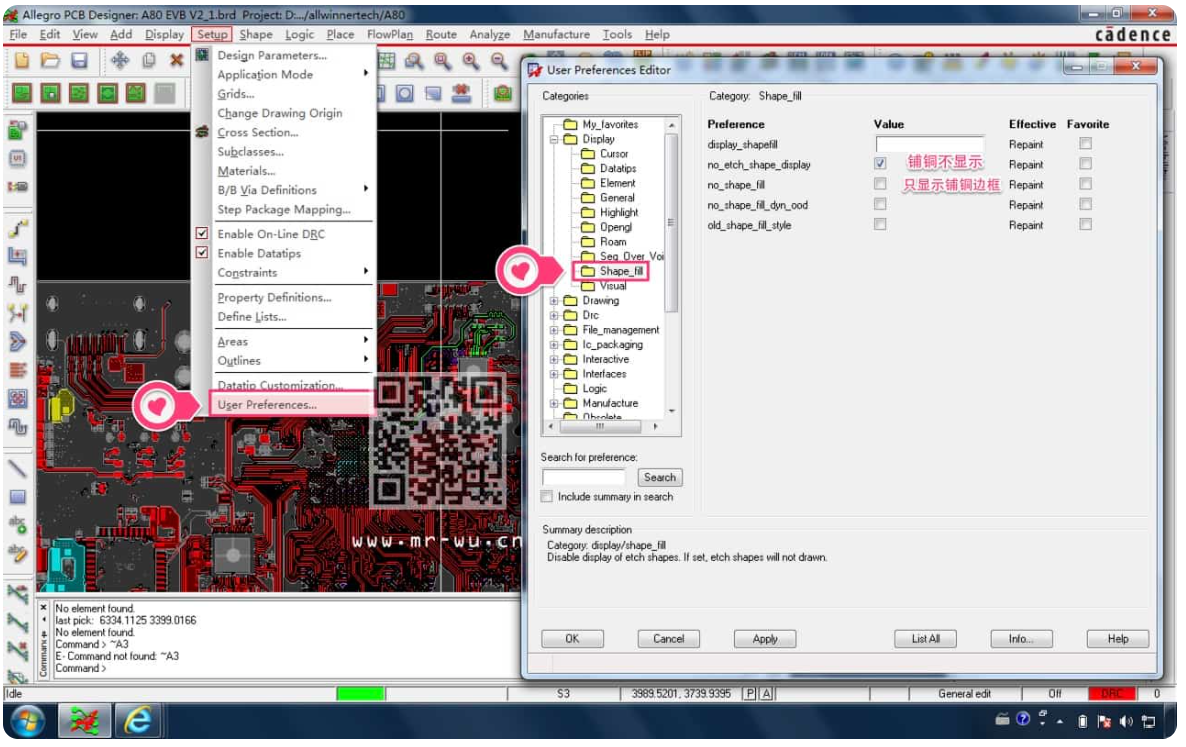Check Include summary in search

tap(547, 497)
